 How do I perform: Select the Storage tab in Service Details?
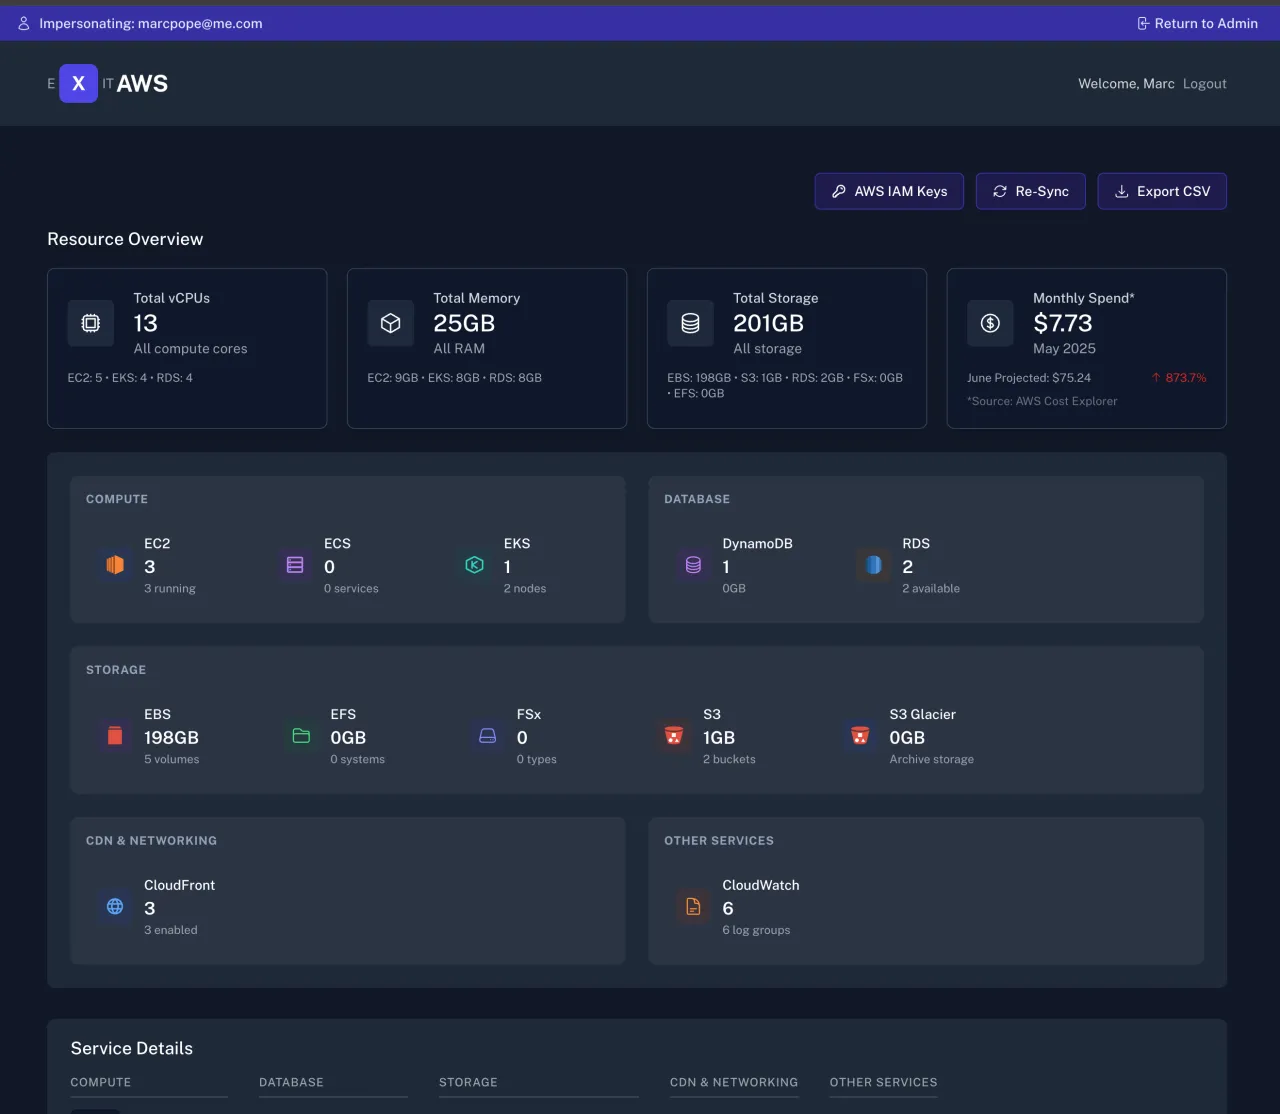468,1082
